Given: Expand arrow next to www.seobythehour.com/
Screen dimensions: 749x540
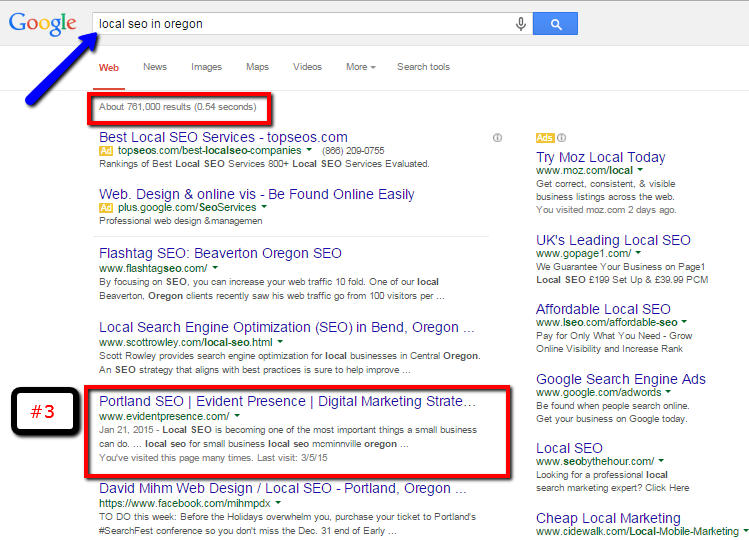Looking at the screenshot, I should (661, 461).
